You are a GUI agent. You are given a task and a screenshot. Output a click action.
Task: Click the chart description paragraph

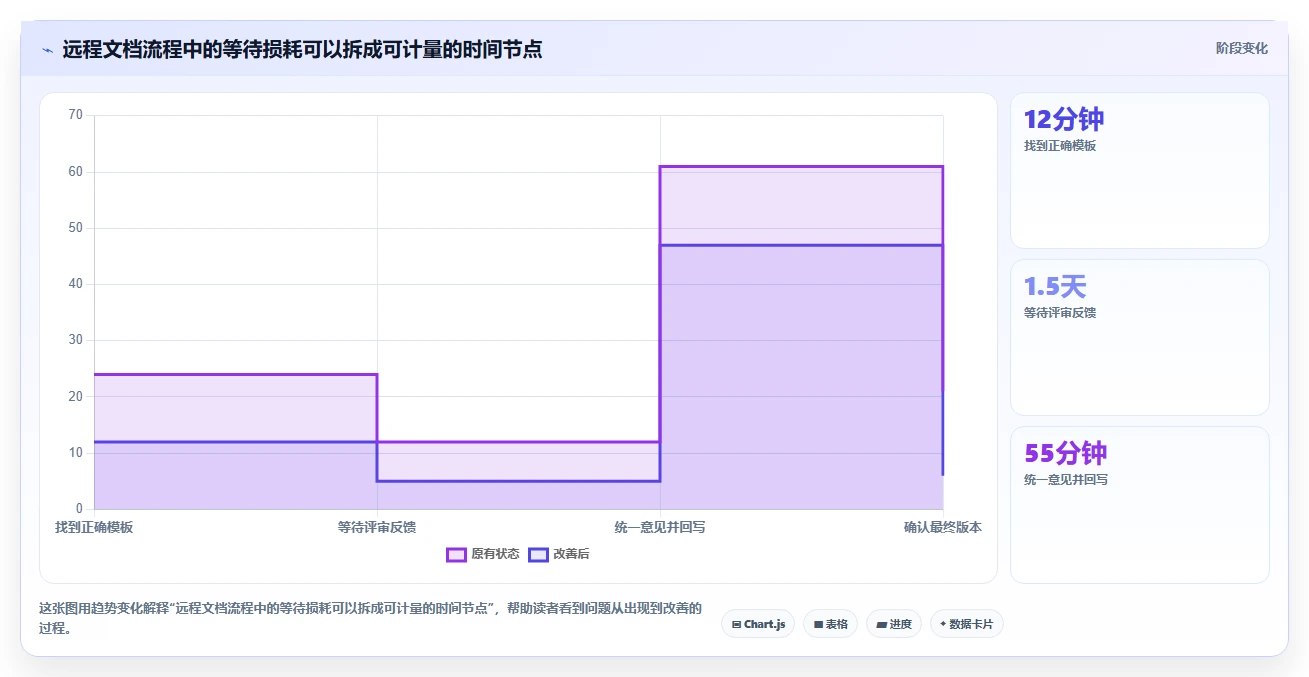(x=370, y=618)
